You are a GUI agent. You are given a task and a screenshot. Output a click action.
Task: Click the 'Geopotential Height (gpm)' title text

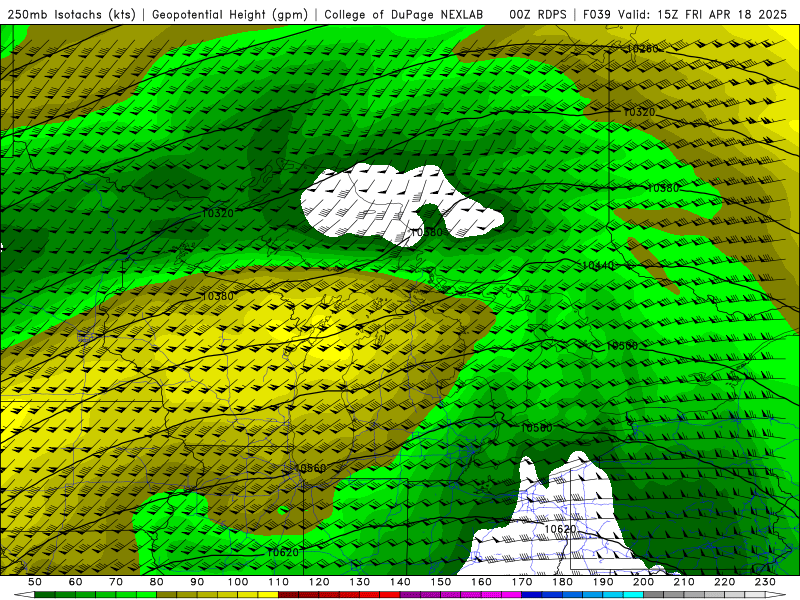[x=230, y=15]
